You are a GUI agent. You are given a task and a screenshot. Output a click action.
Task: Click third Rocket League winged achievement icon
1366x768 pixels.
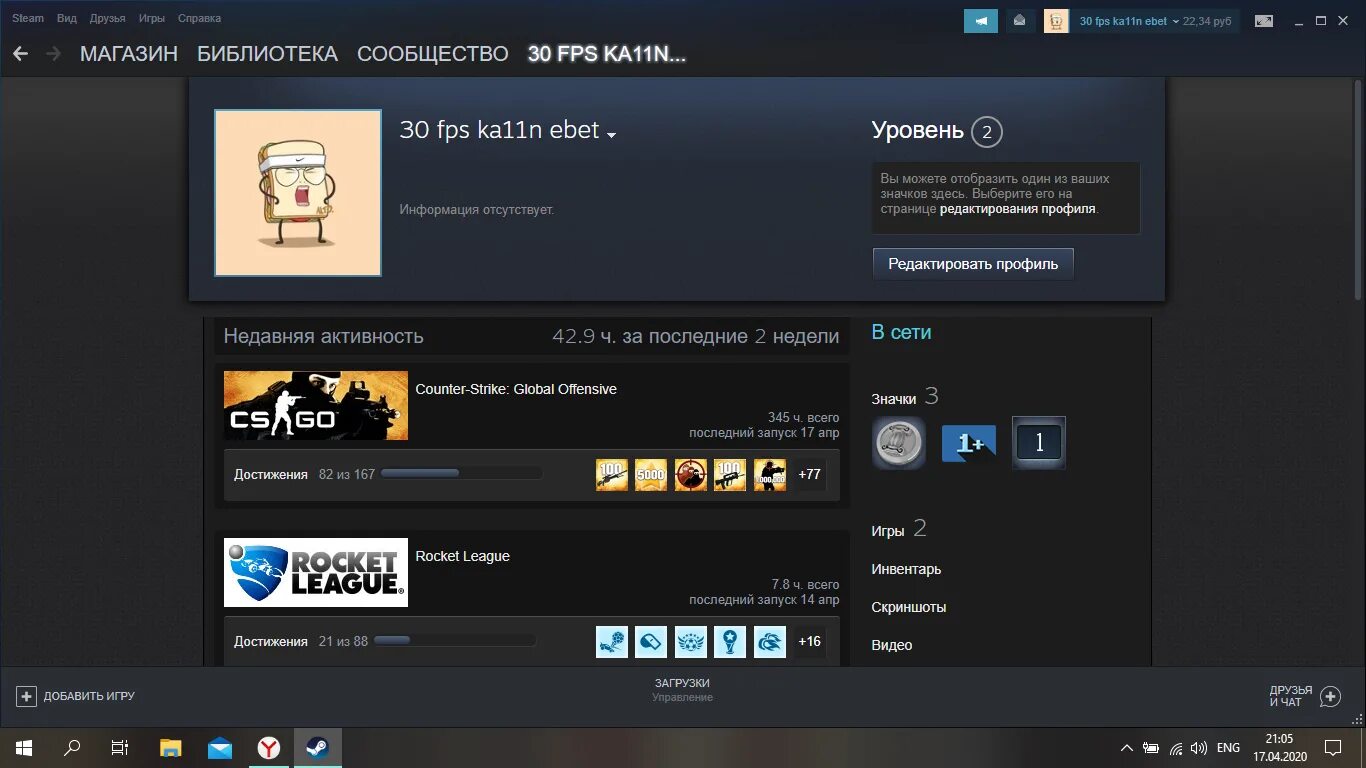coord(691,642)
